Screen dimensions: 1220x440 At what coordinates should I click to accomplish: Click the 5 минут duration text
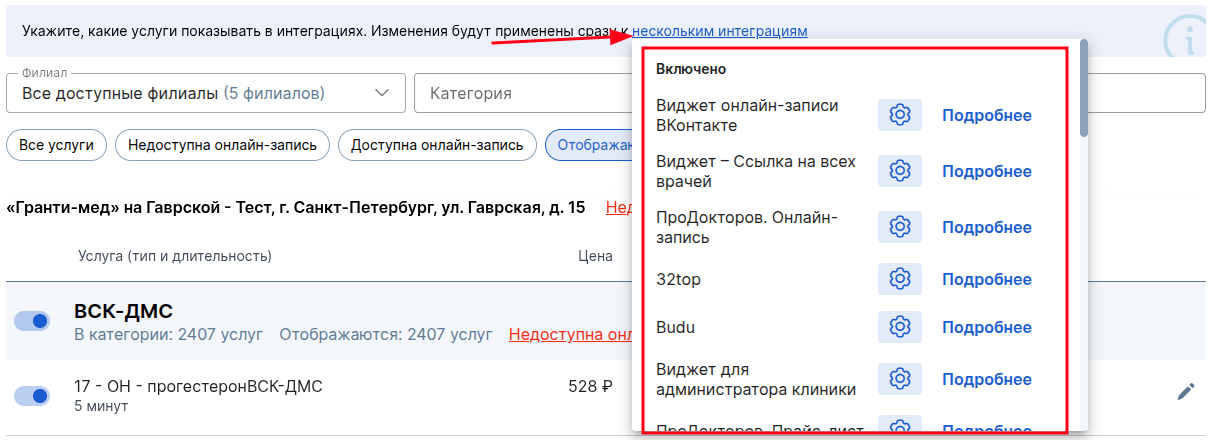(100, 407)
